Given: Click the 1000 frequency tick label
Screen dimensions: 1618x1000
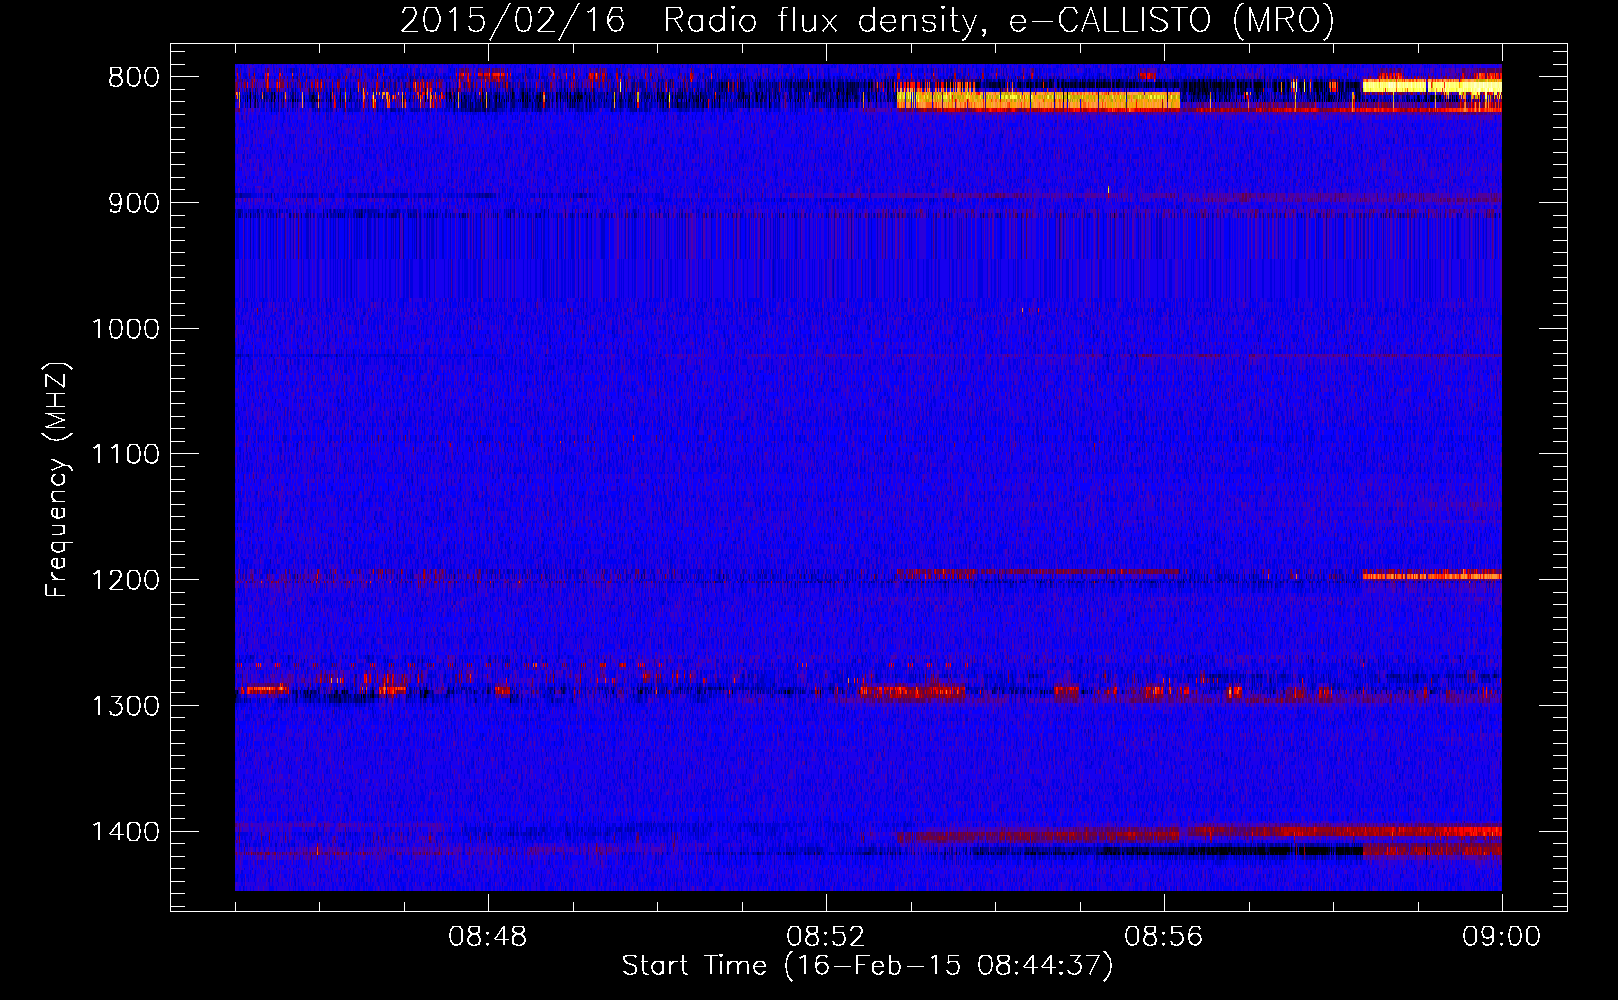Looking at the screenshot, I should click(125, 329).
